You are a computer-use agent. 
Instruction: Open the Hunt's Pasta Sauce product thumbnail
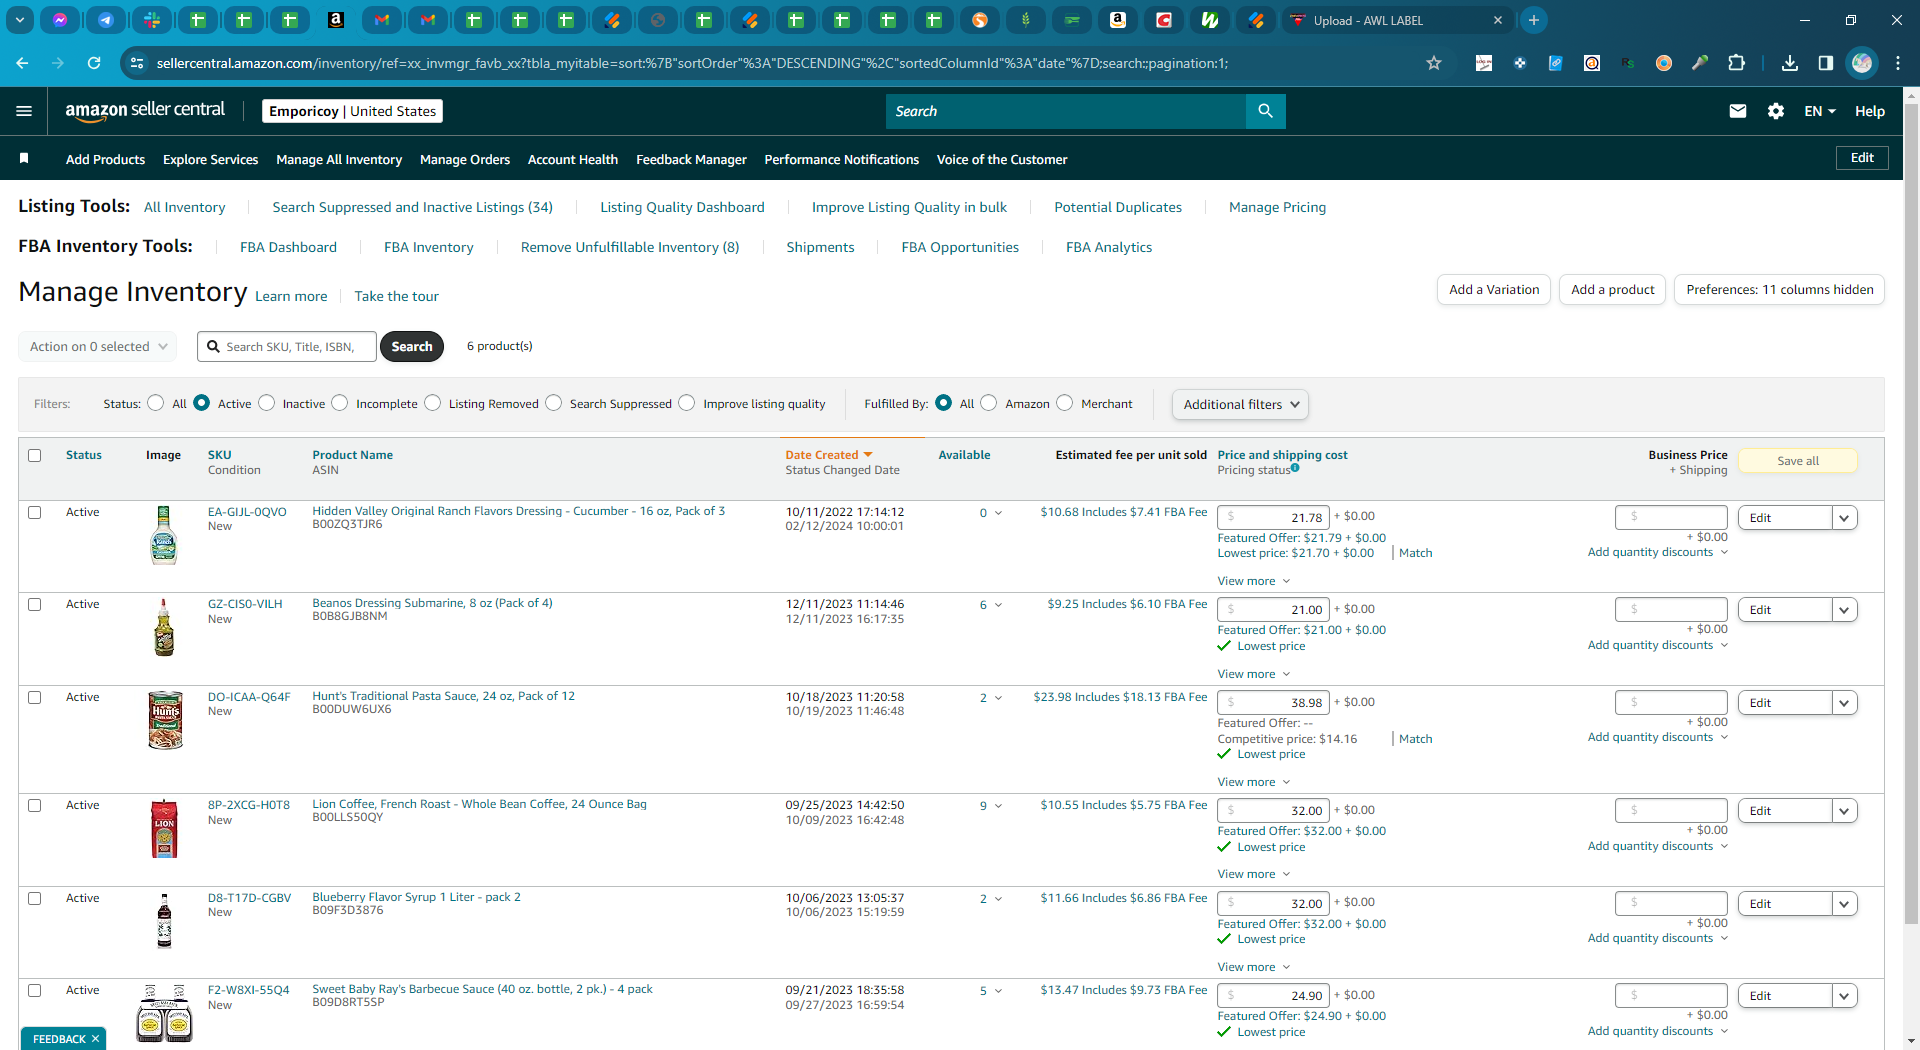click(165, 720)
